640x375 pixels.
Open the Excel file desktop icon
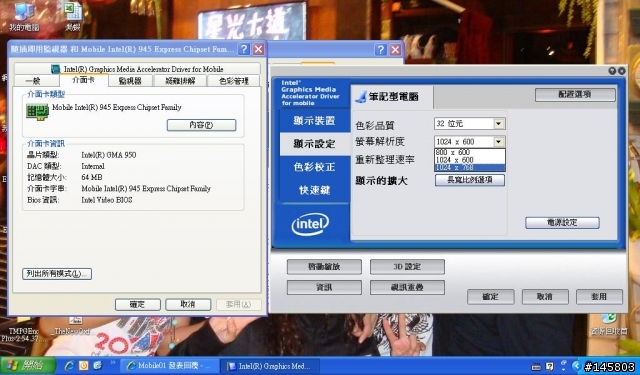click(73, 17)
